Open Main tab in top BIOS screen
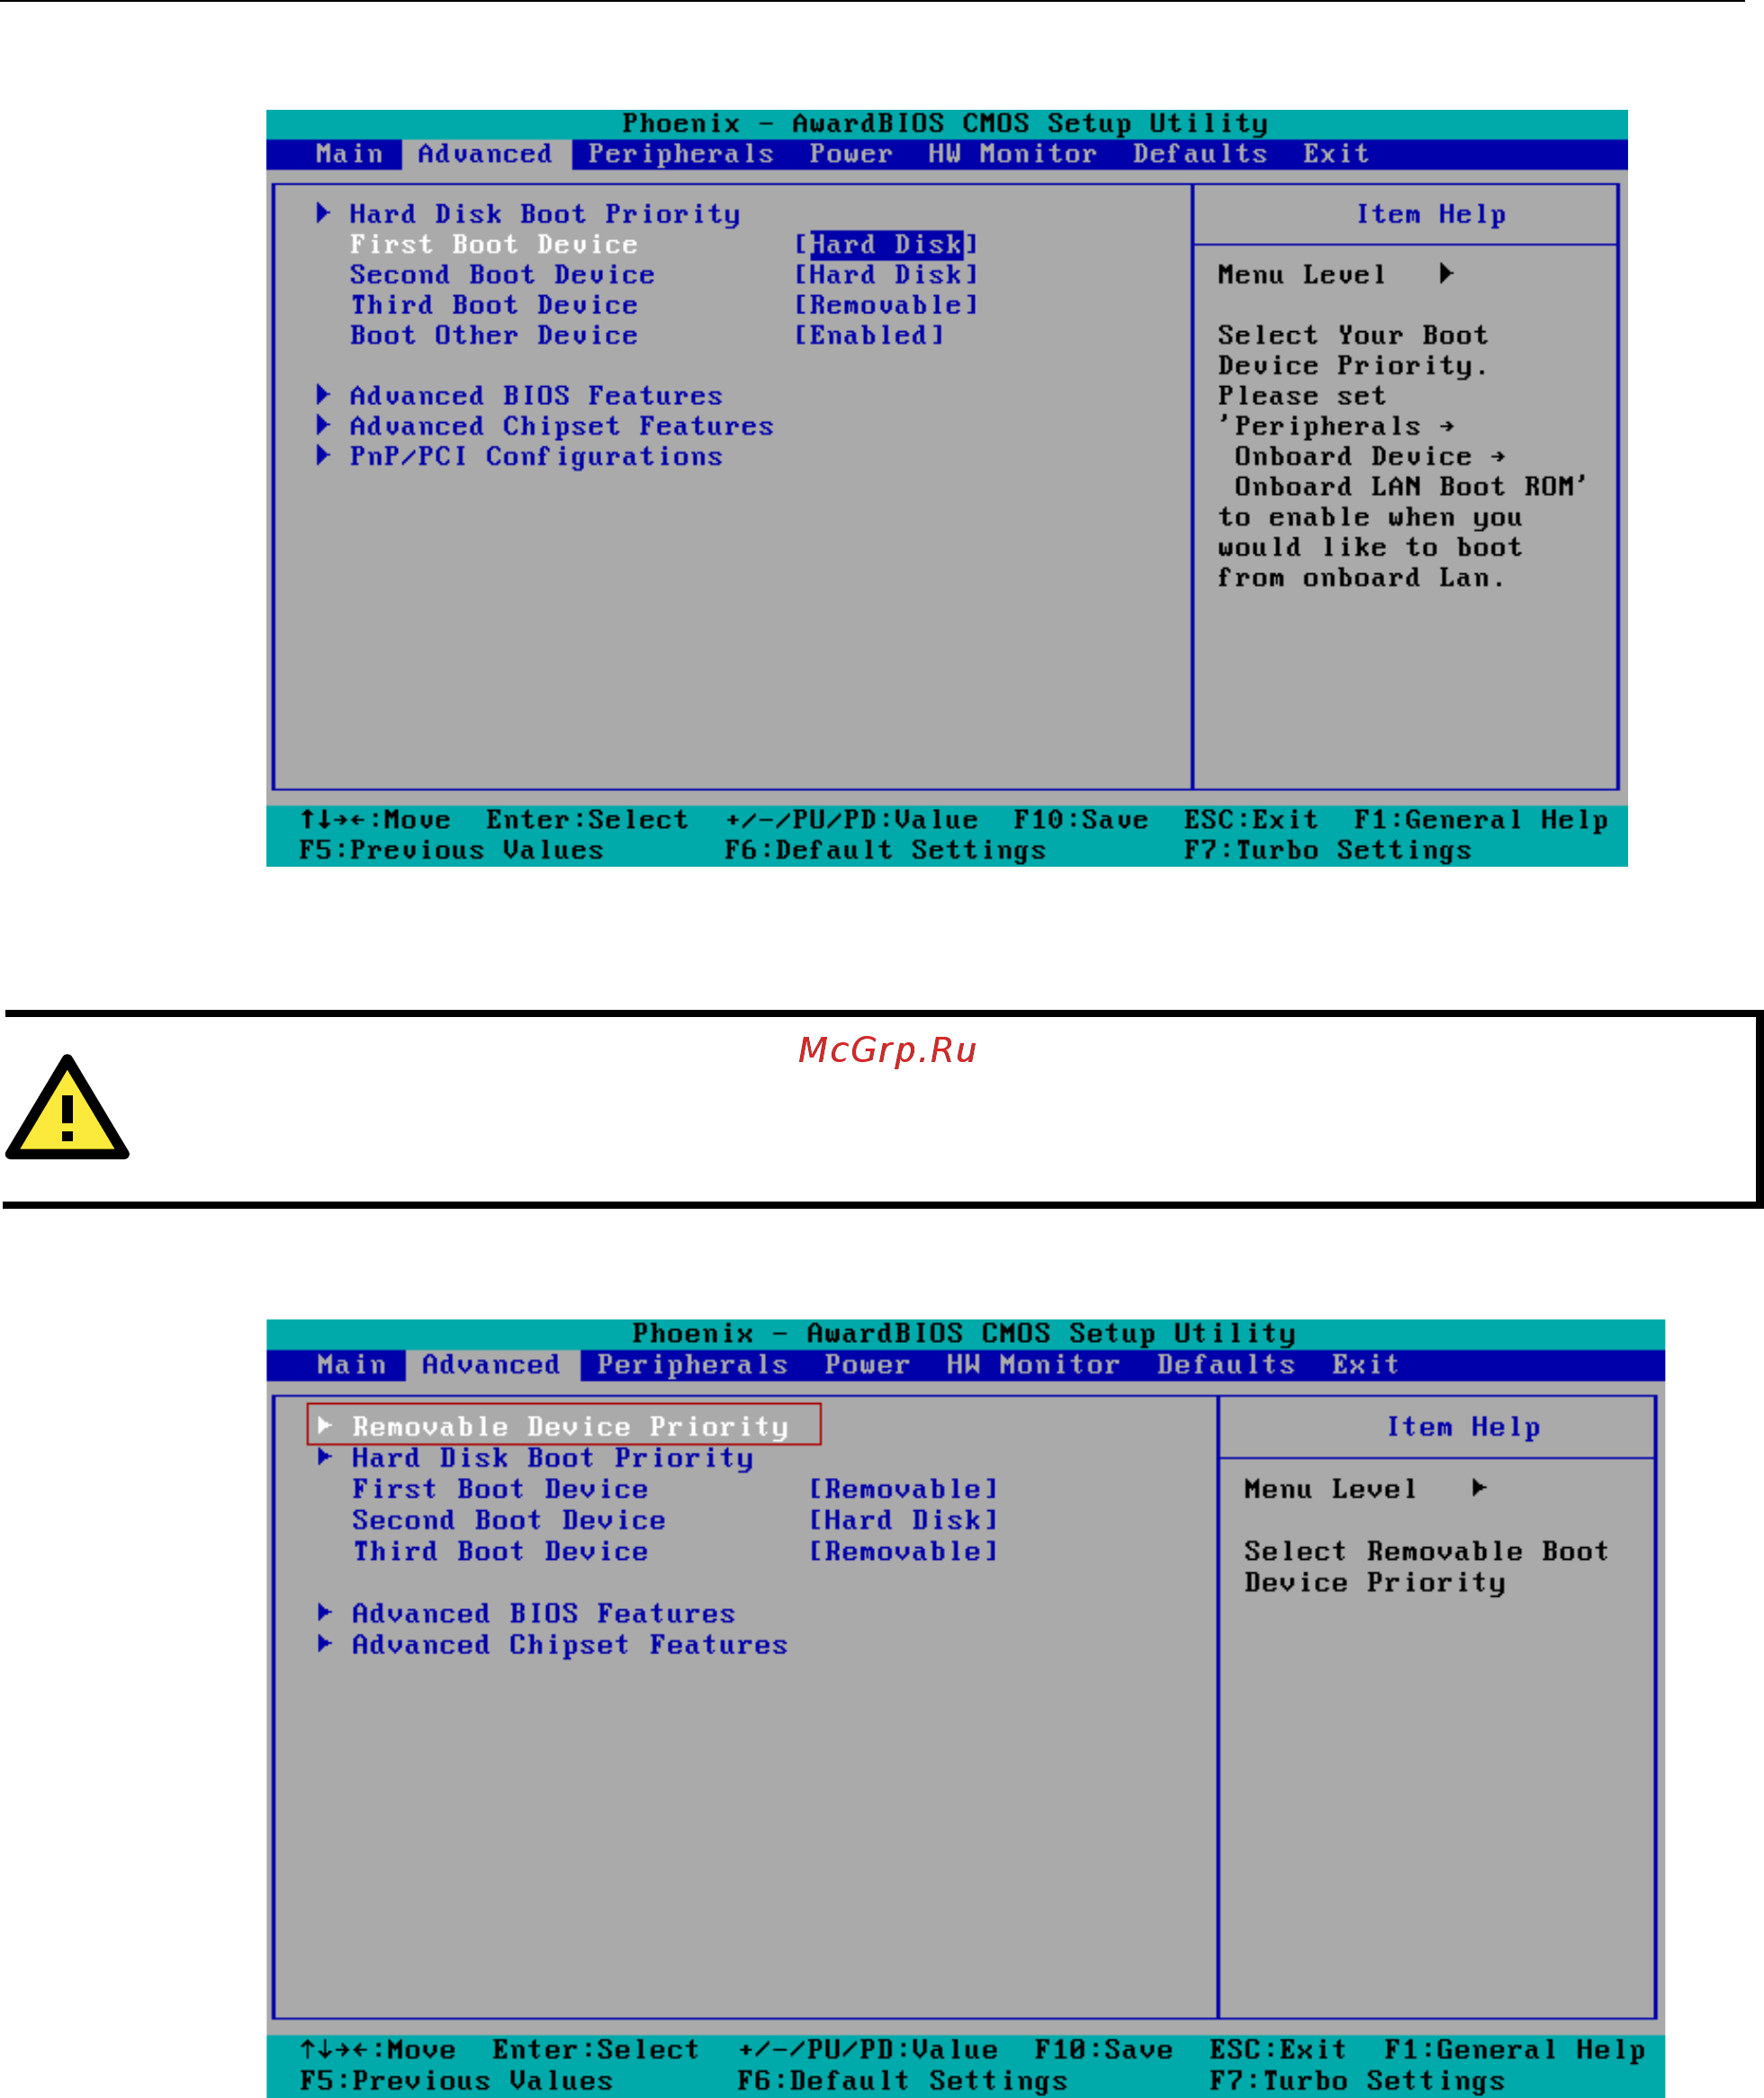This screenshot has height=2098, width=1764. click(x=349, y=154)
